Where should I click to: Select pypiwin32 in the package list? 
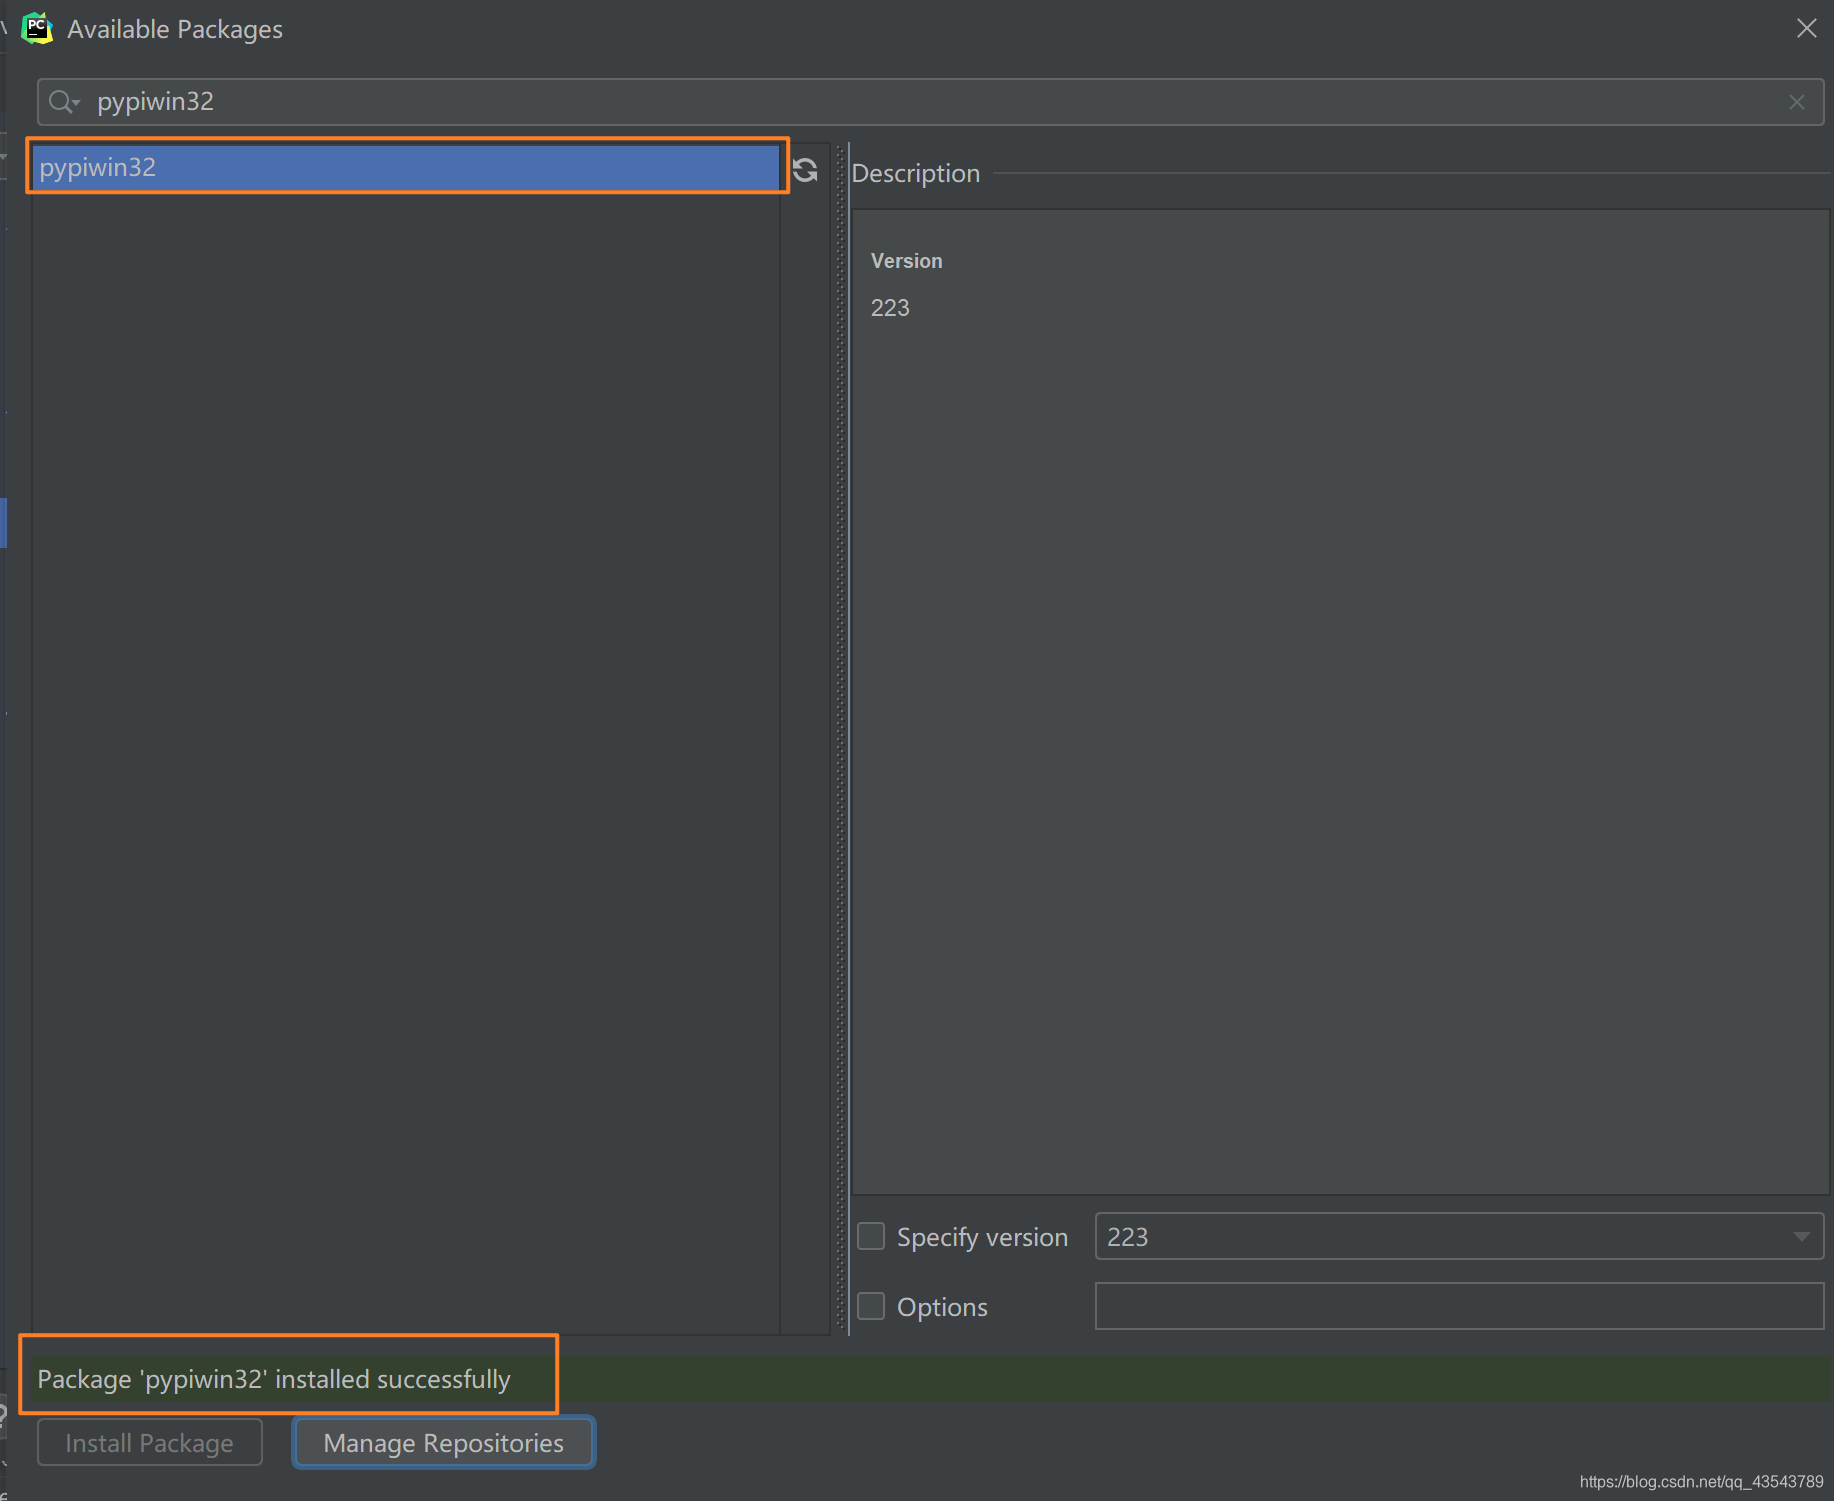tap(406, 167)
